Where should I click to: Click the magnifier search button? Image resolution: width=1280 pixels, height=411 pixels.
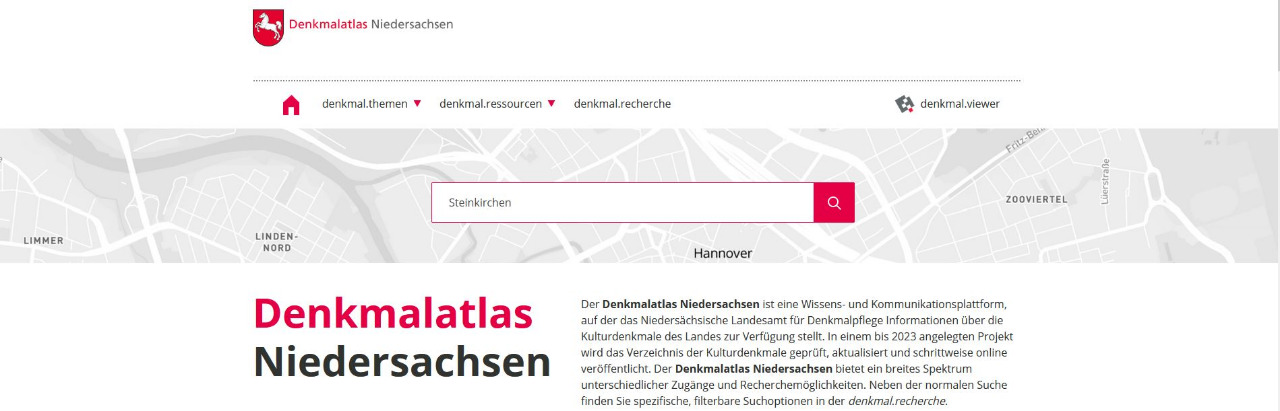tap(834, 202)
